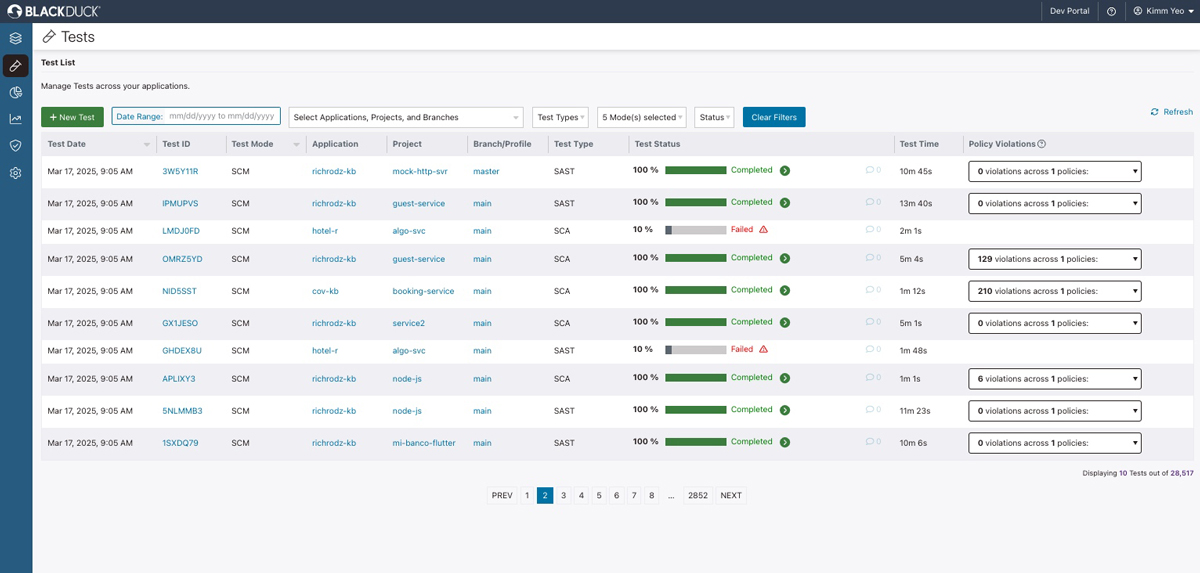Image resolution: width=1200 pixels, height=573 pixels.
Task: Click the Refresh link
Action: coord(1171,112)
